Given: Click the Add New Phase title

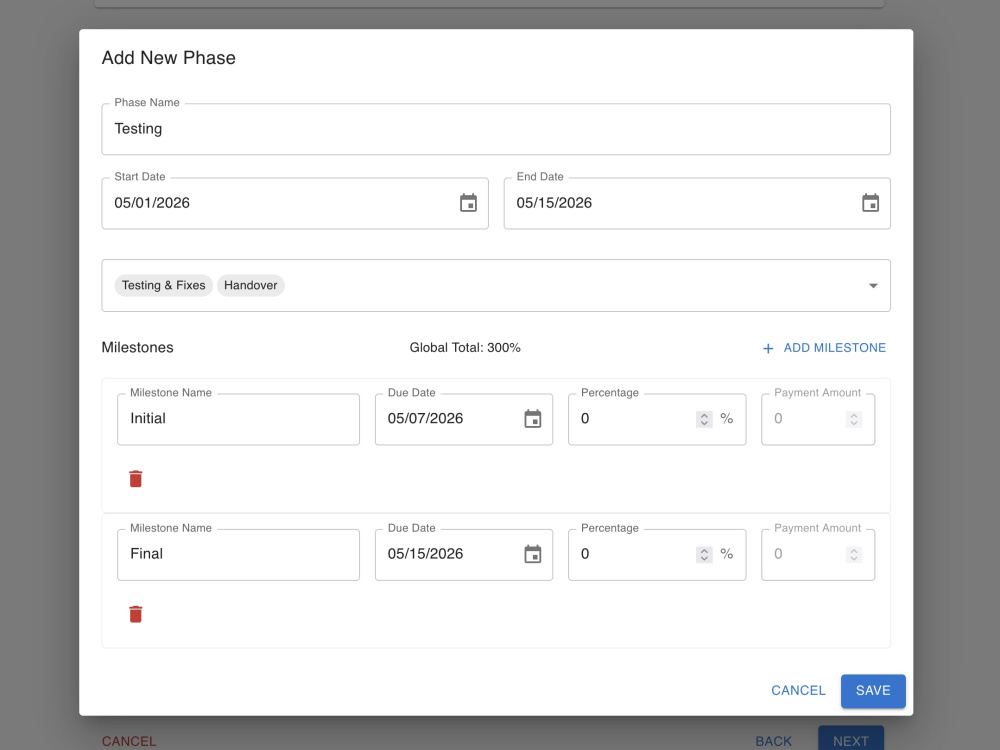Looking at the screenshot, I should pyautogui.click(x=168, y=58).
